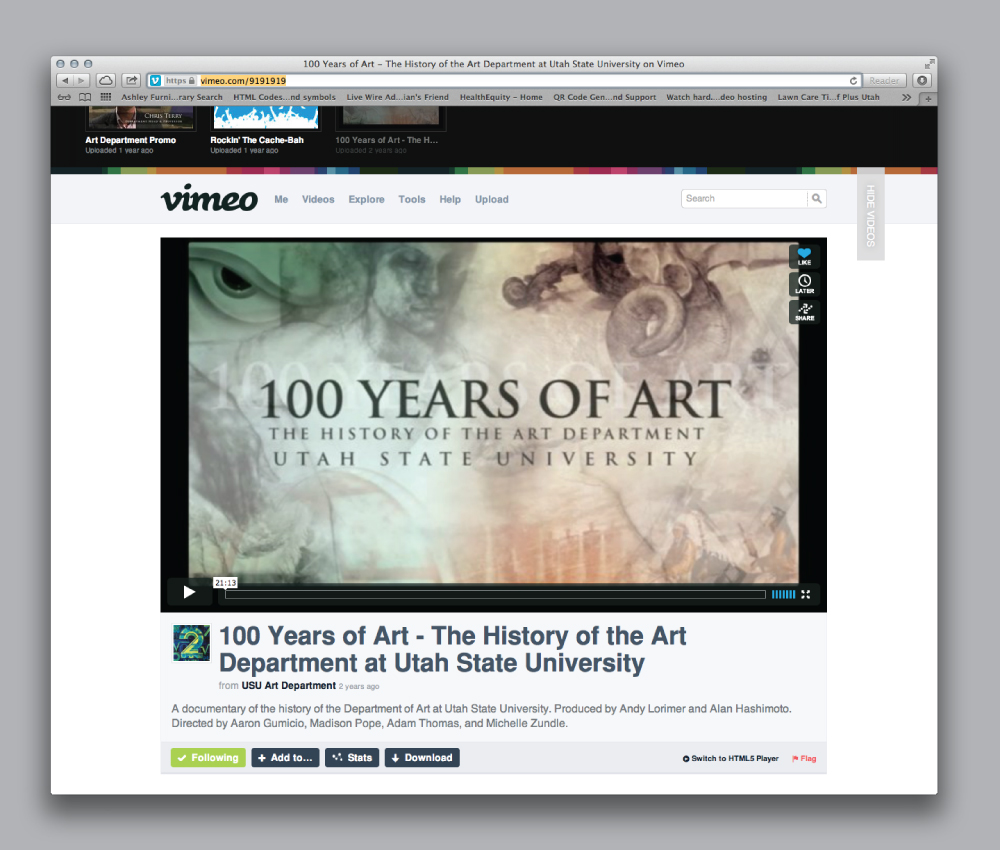Open the Help menu
The height and width of the screenshot is (850, 1000).
coord(450,200)
